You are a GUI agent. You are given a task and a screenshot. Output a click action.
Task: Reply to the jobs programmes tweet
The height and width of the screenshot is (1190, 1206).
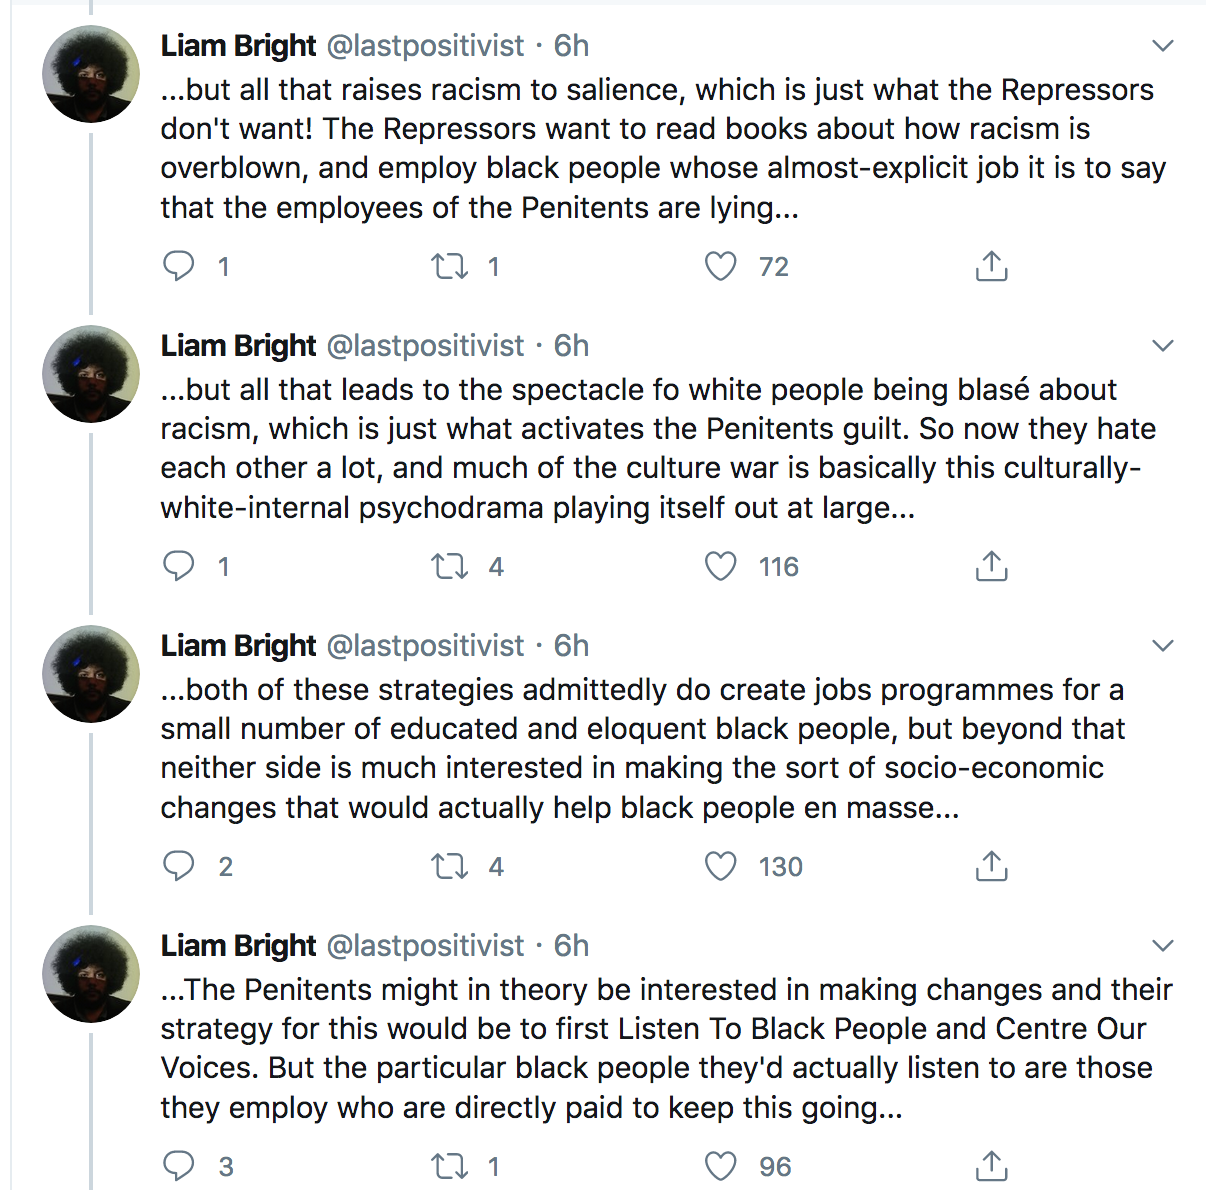click(179, 866)
